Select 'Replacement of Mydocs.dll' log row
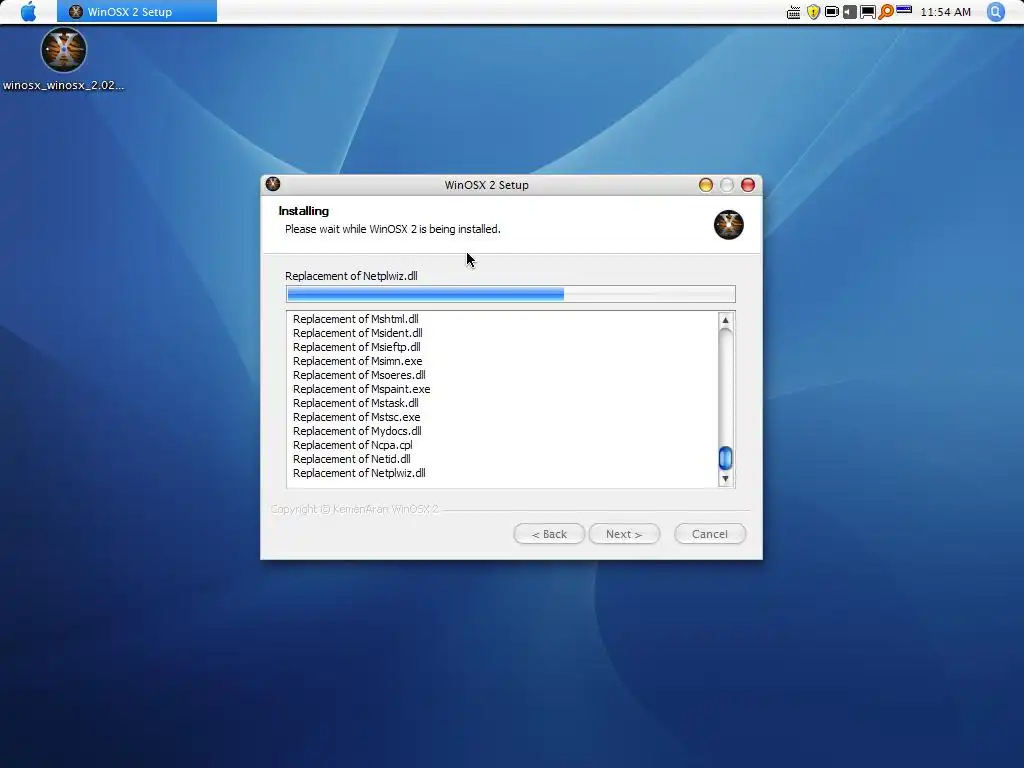 coord(357,431)
